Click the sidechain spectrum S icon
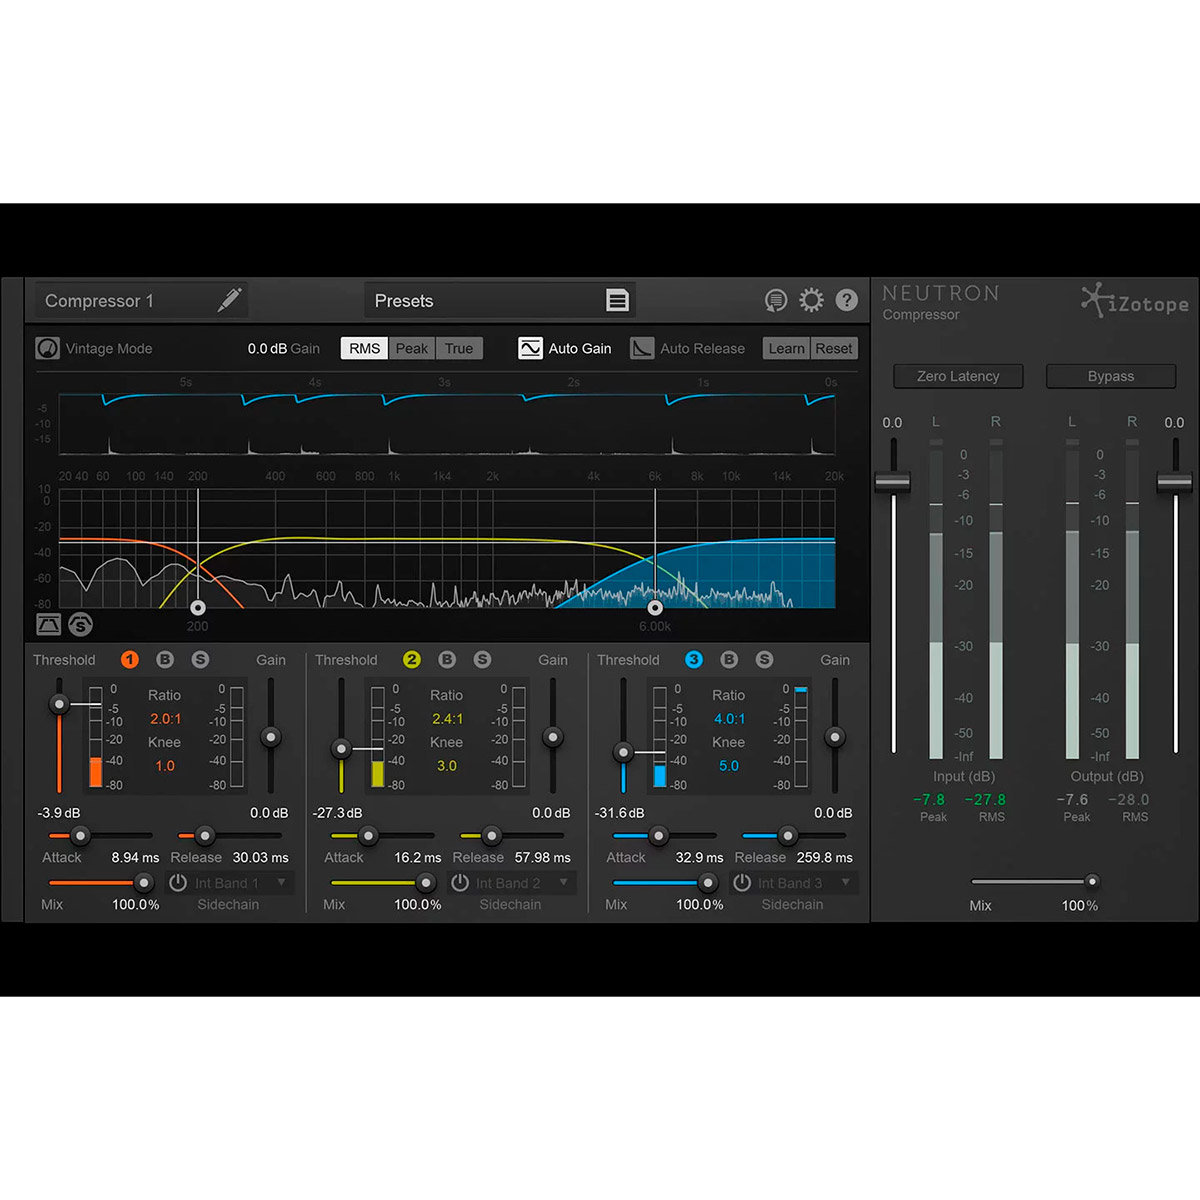1200x1200 pixels. coord(82,626)
